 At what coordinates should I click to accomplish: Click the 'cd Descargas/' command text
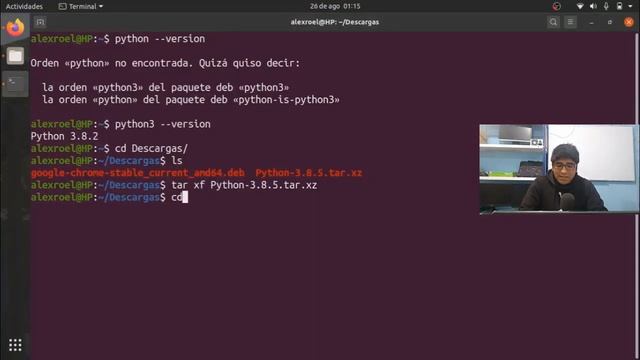tap(151, 149)
